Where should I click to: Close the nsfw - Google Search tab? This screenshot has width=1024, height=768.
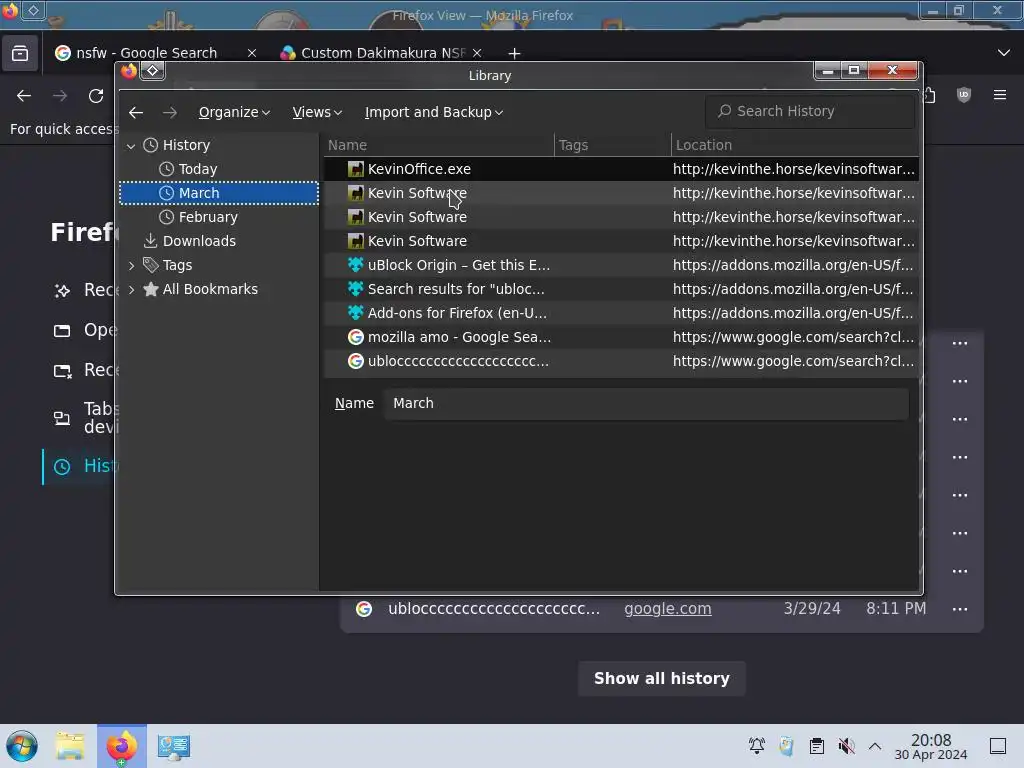pos(252,53)
